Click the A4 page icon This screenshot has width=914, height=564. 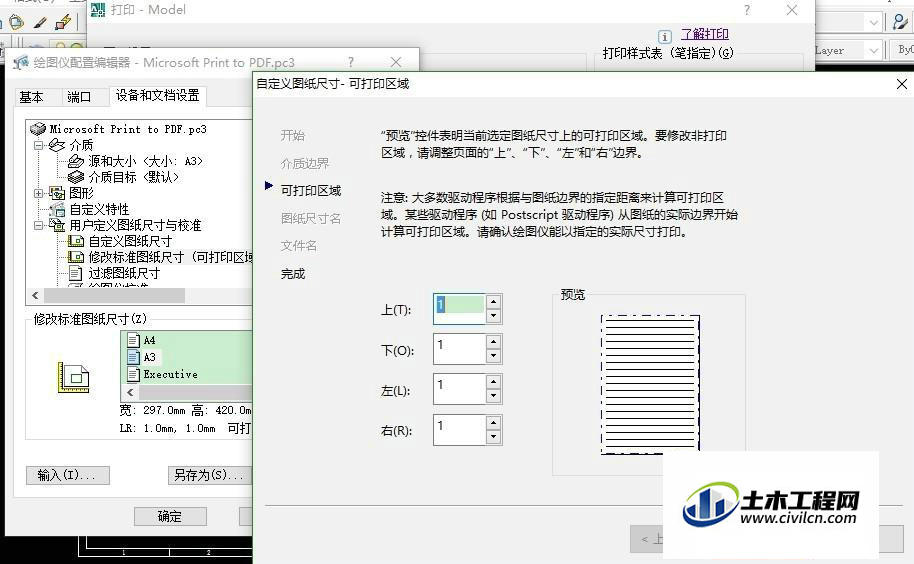point(133,340)
